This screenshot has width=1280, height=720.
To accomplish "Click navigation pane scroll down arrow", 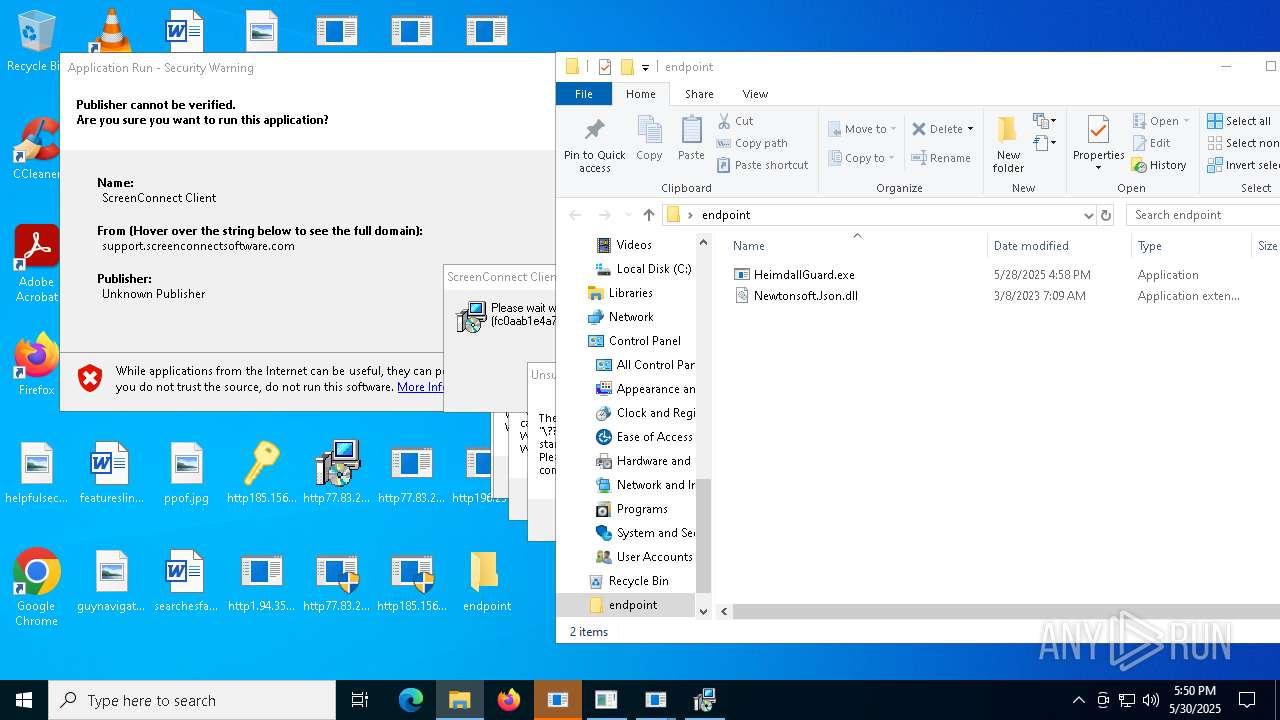I will pos(703,611).
